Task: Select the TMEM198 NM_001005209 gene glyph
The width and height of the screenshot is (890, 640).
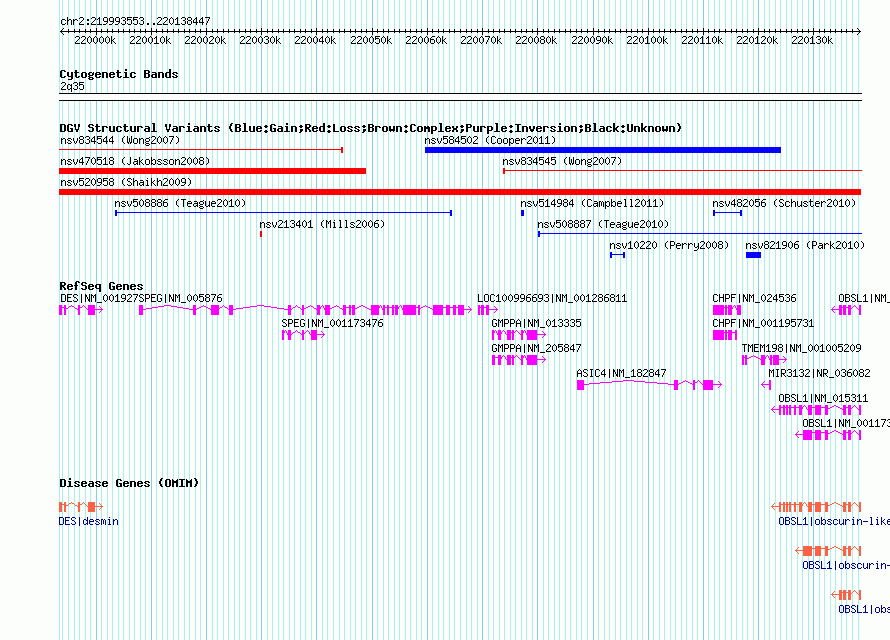Action: tap(765, 360)
